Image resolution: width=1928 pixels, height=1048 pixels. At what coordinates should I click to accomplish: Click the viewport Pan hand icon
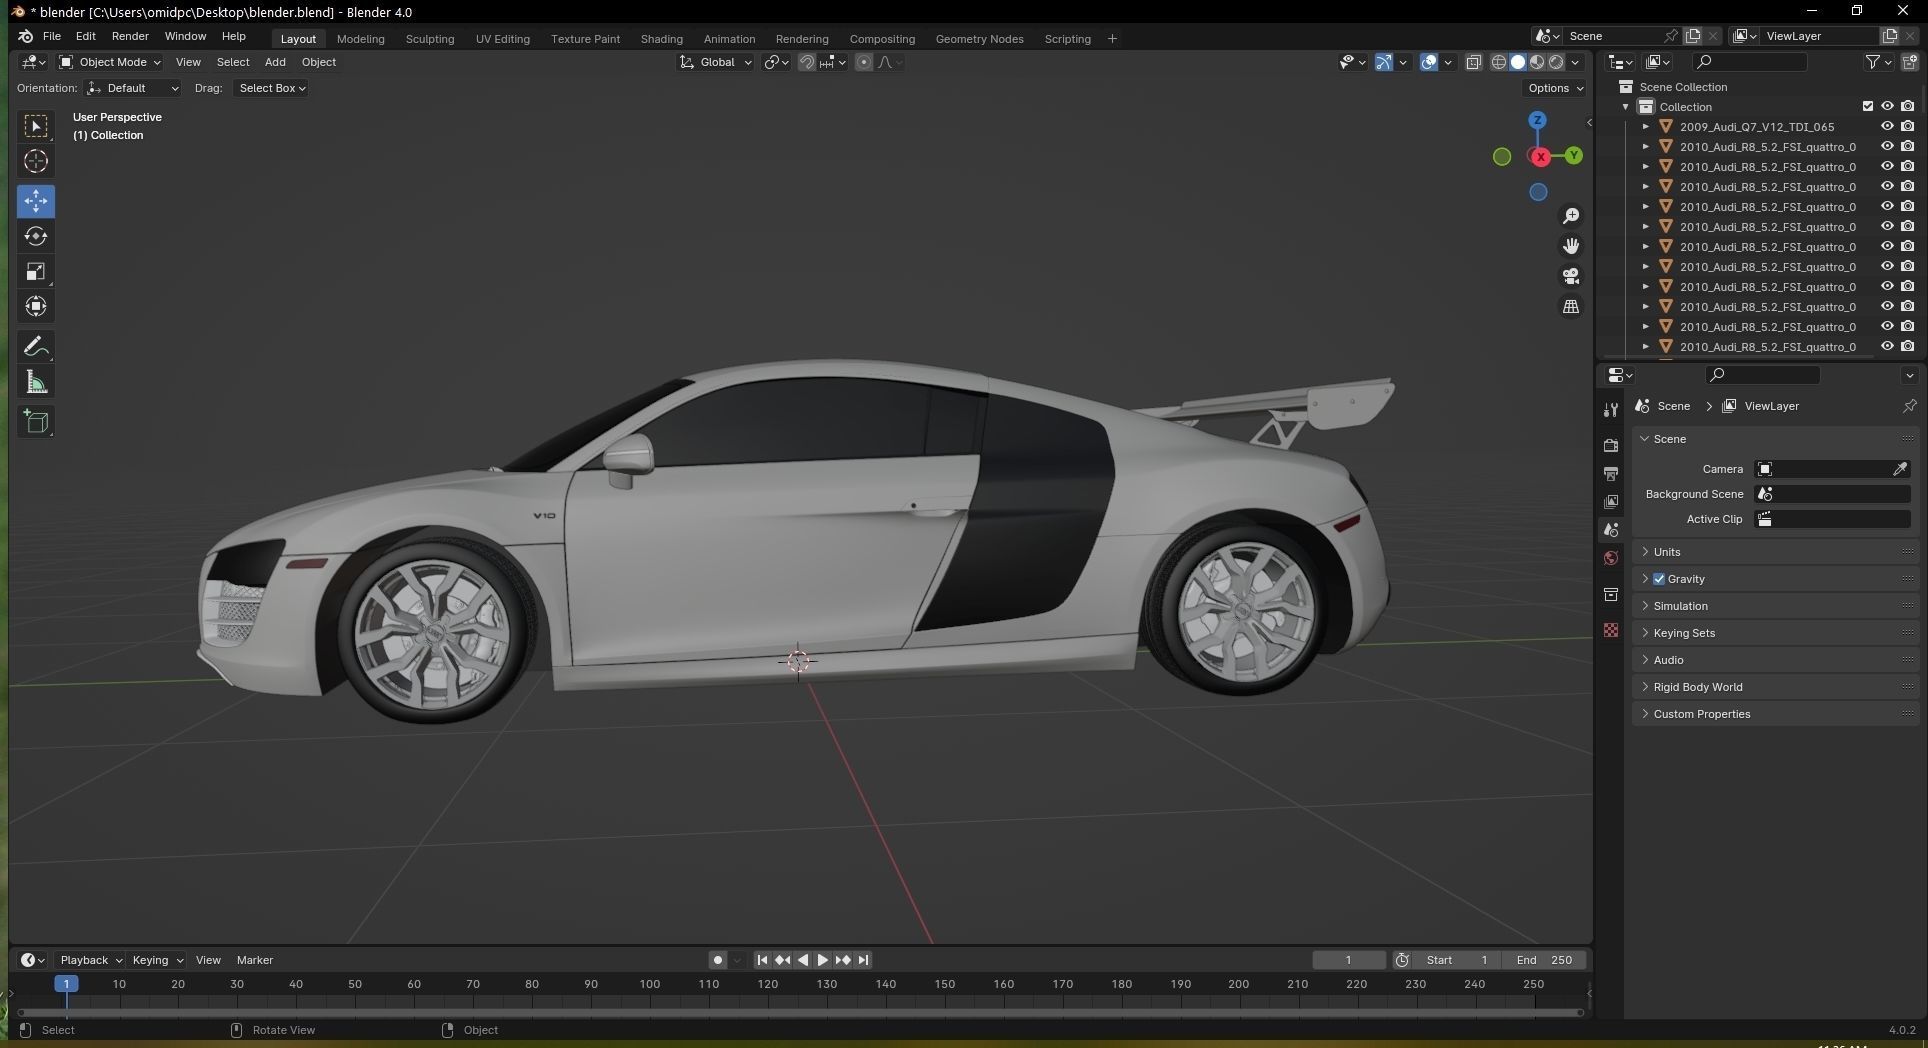point(1571,246)
